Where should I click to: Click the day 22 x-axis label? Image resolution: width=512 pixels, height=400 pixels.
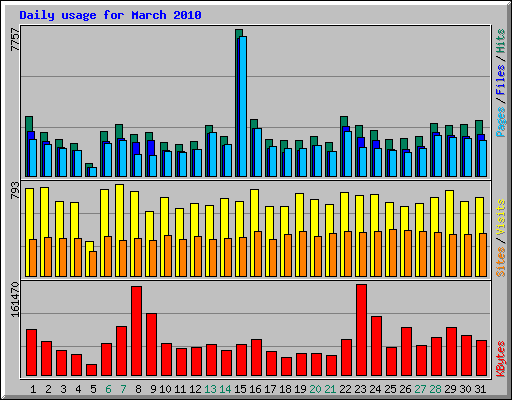click(345, 389)
